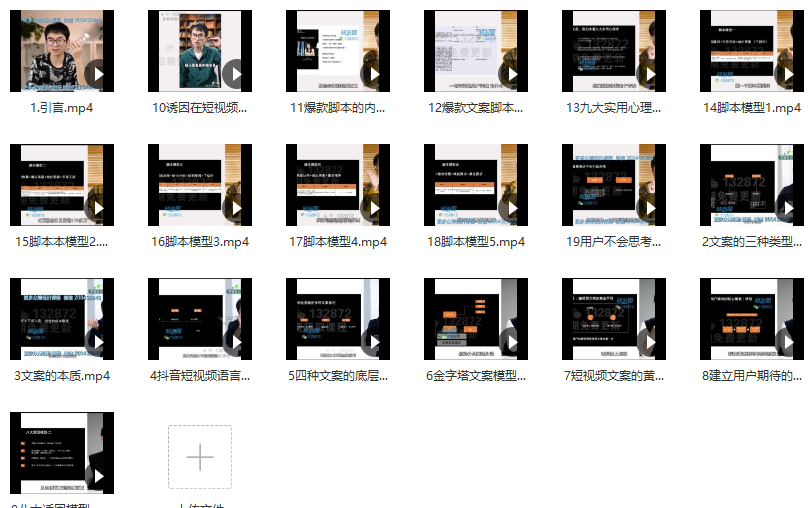Select file name 4抖音短视频语言...
Image resolution: width=811 pixels, height=508 pixels.
(x=200, y=376)
